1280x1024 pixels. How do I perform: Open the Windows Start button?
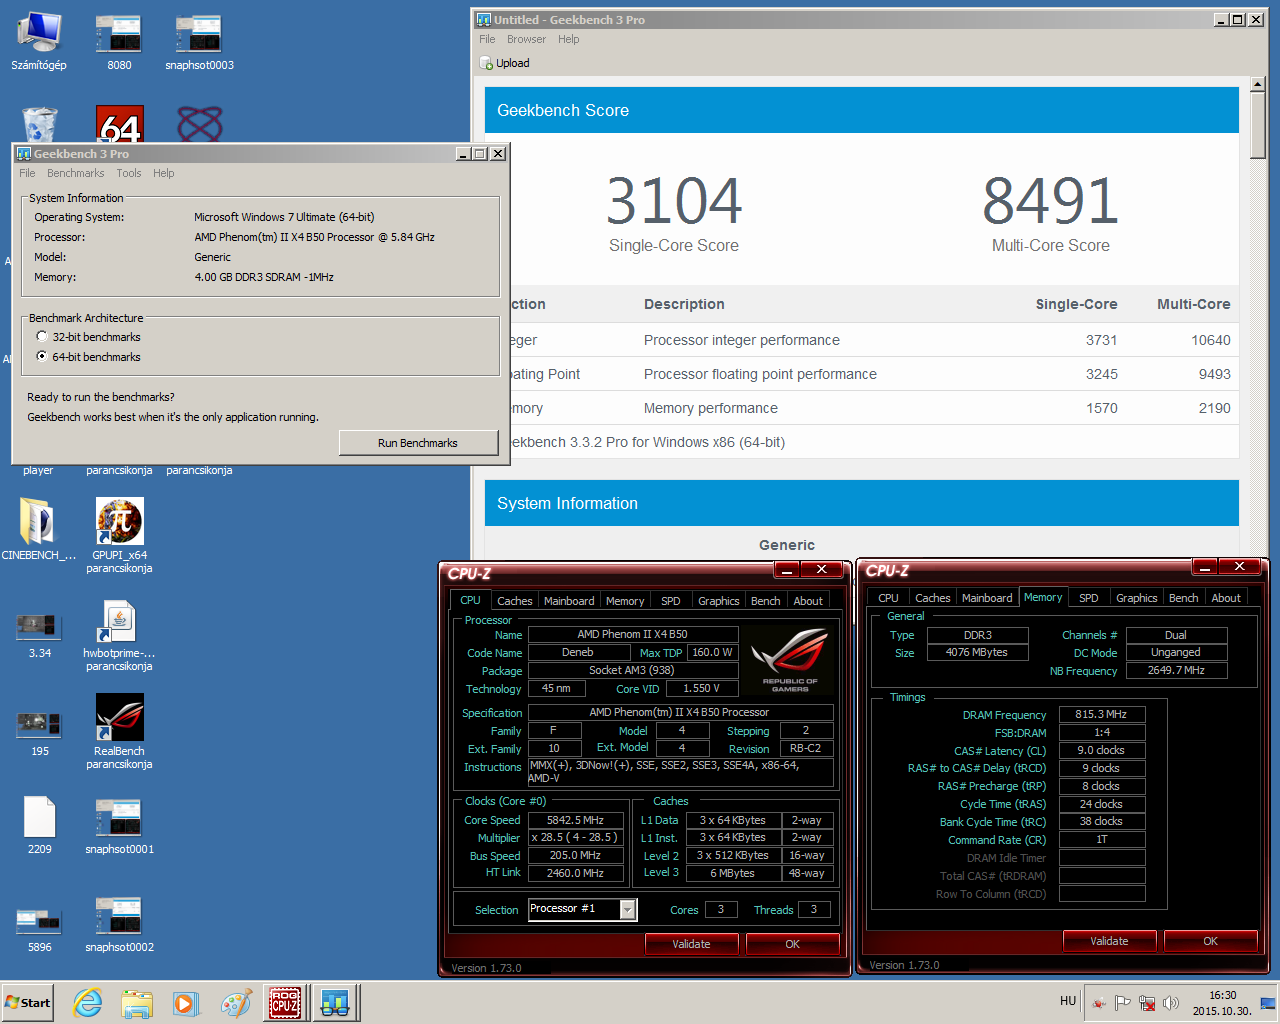28,1003
